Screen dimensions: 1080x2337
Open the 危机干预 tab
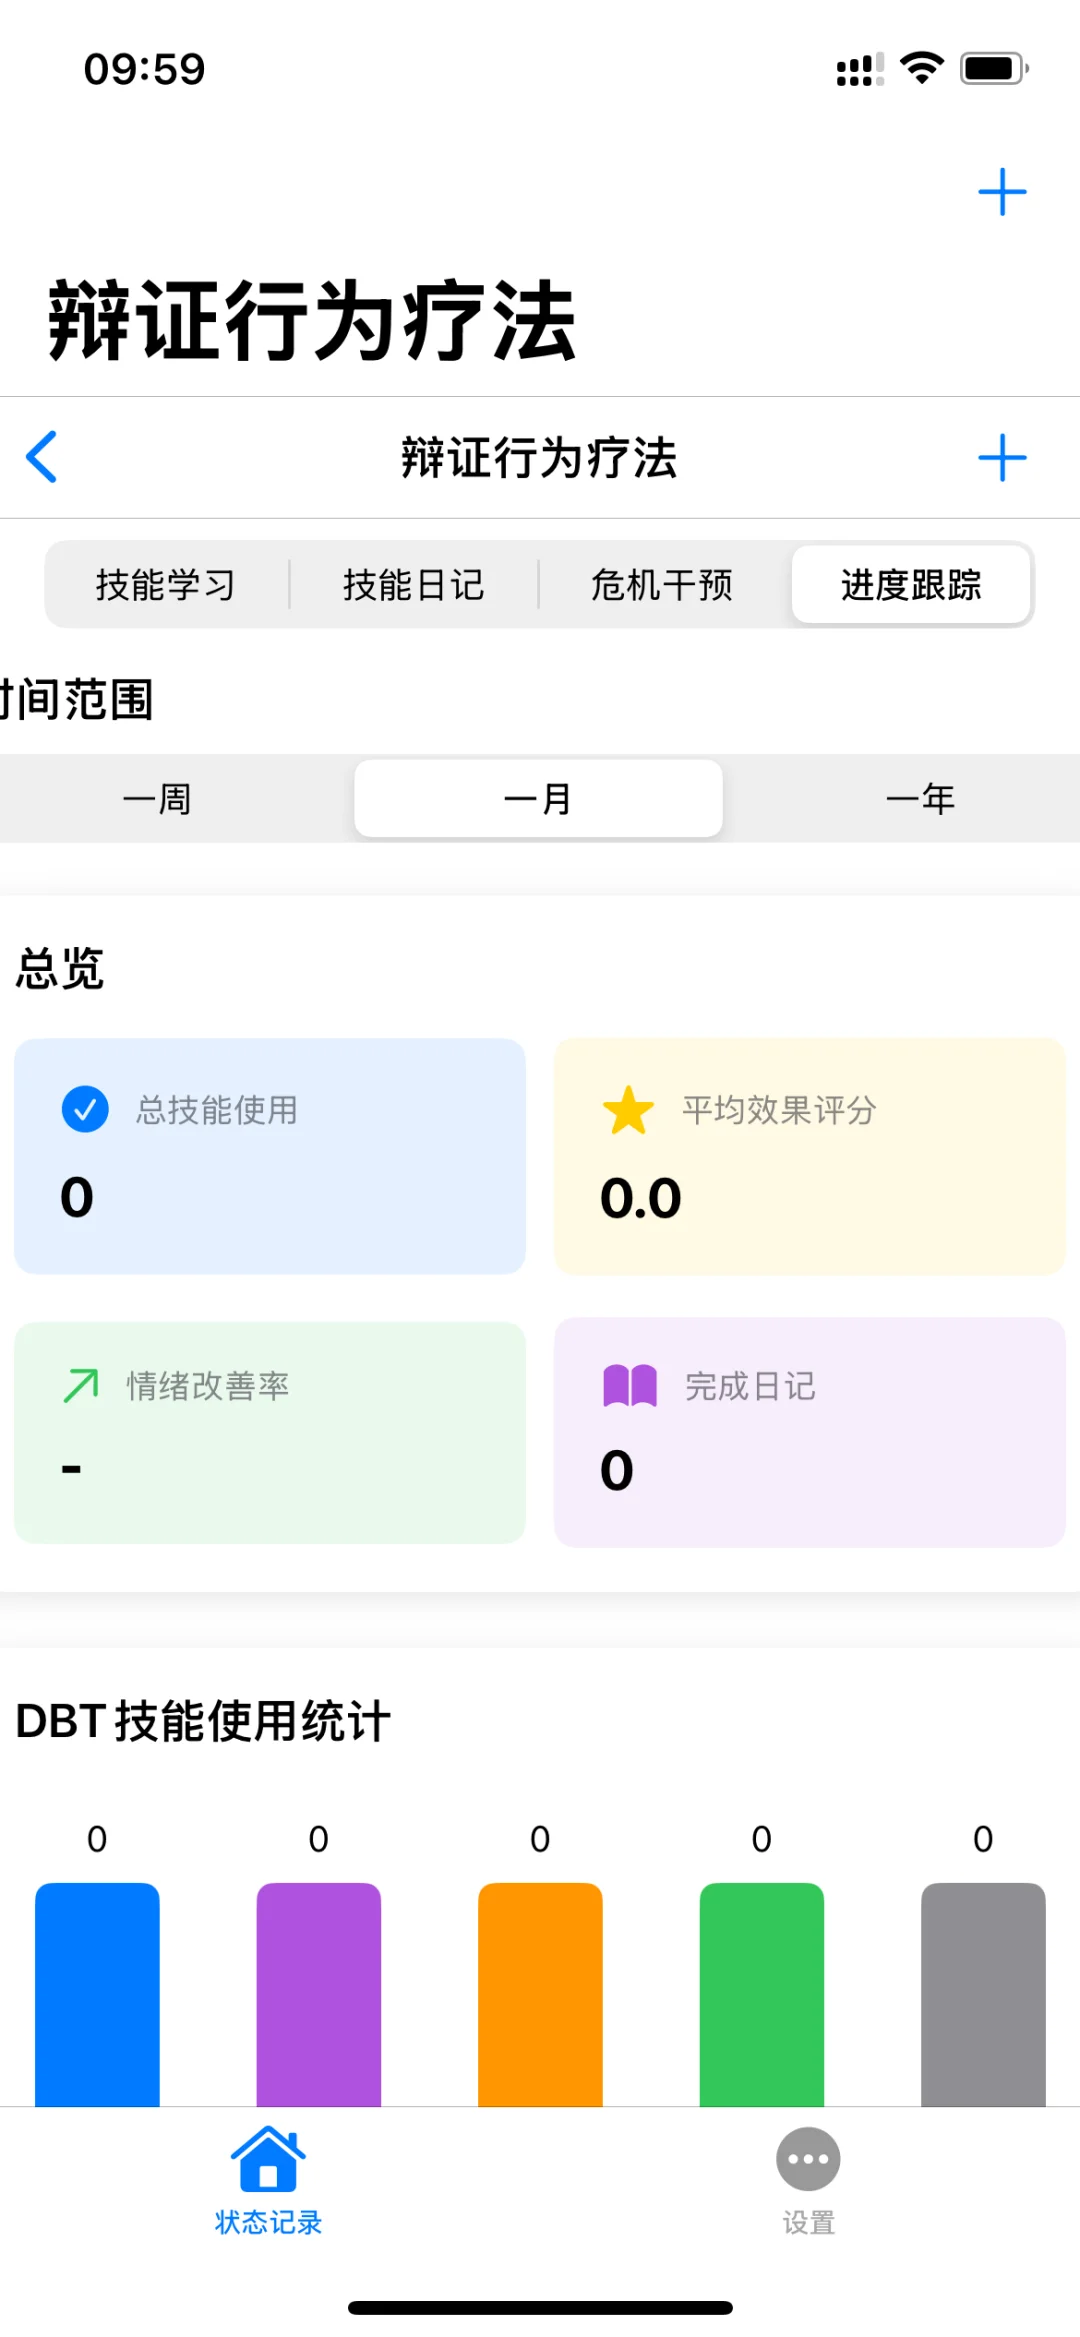tap(662, 585)
